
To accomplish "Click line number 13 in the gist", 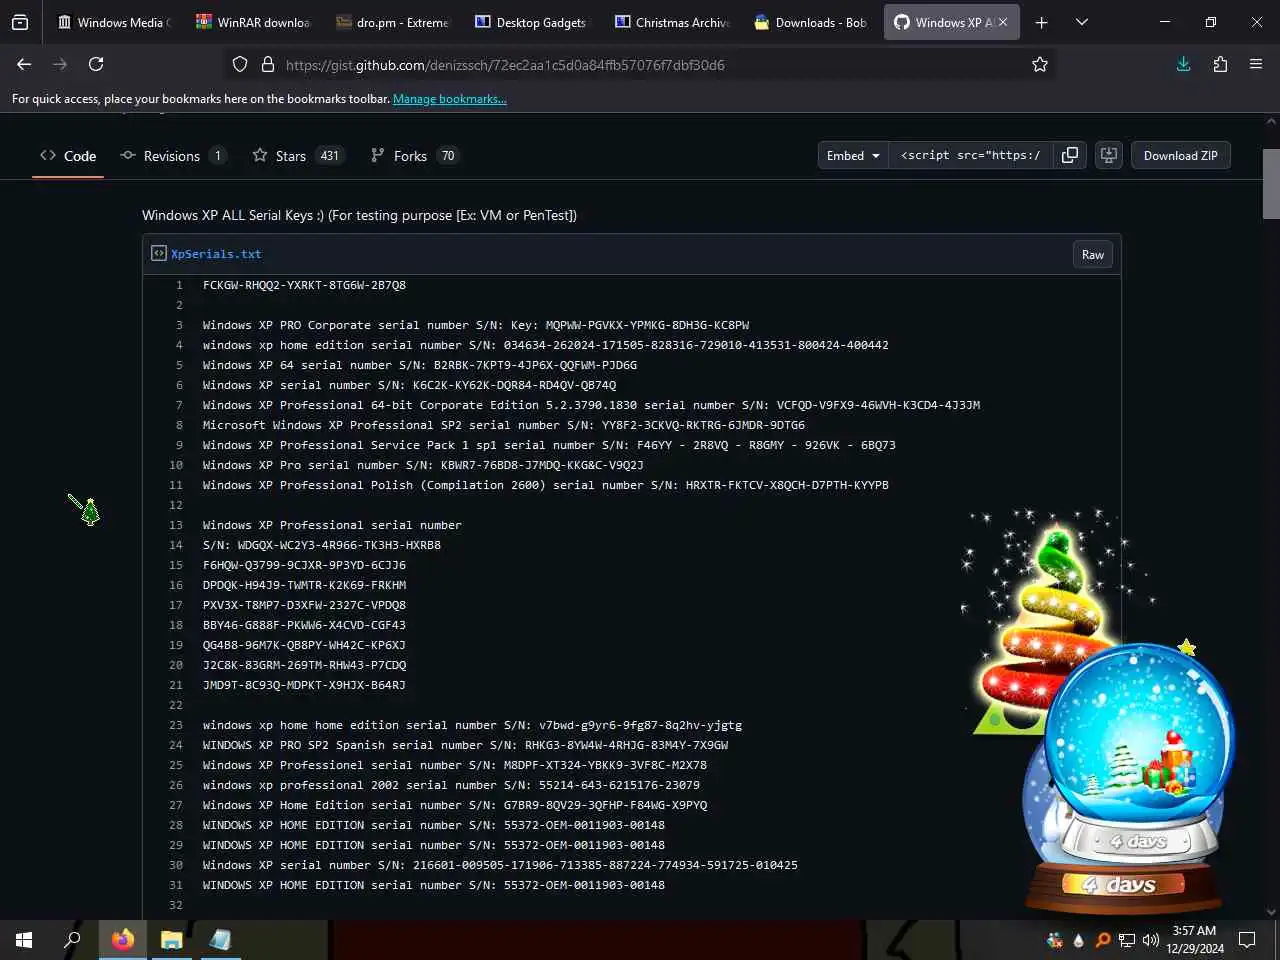I will [176, 525].
